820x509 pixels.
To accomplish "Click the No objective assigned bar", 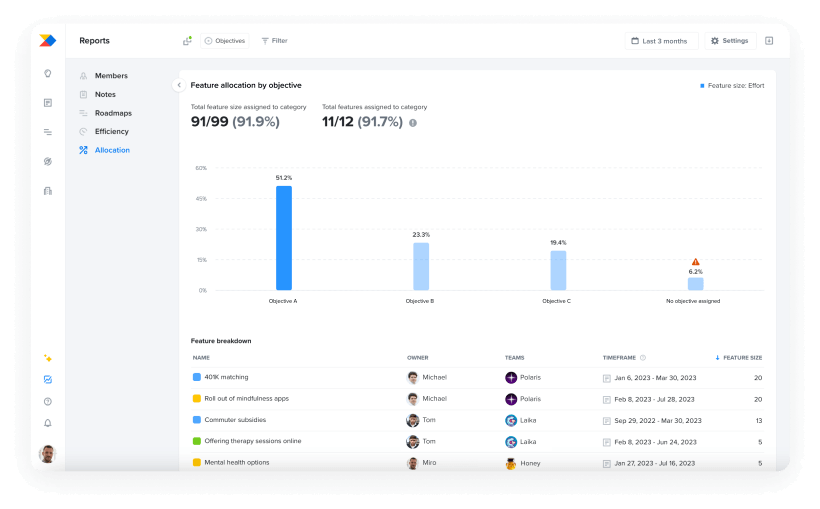I will coord(696,284).
